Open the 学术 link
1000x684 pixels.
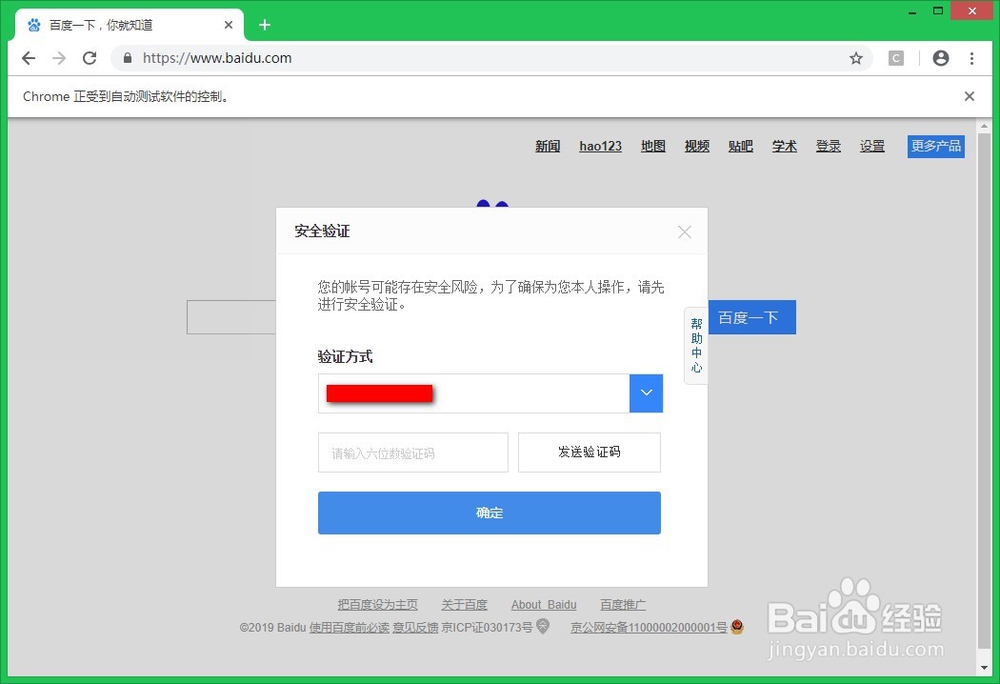click(784, 146)
